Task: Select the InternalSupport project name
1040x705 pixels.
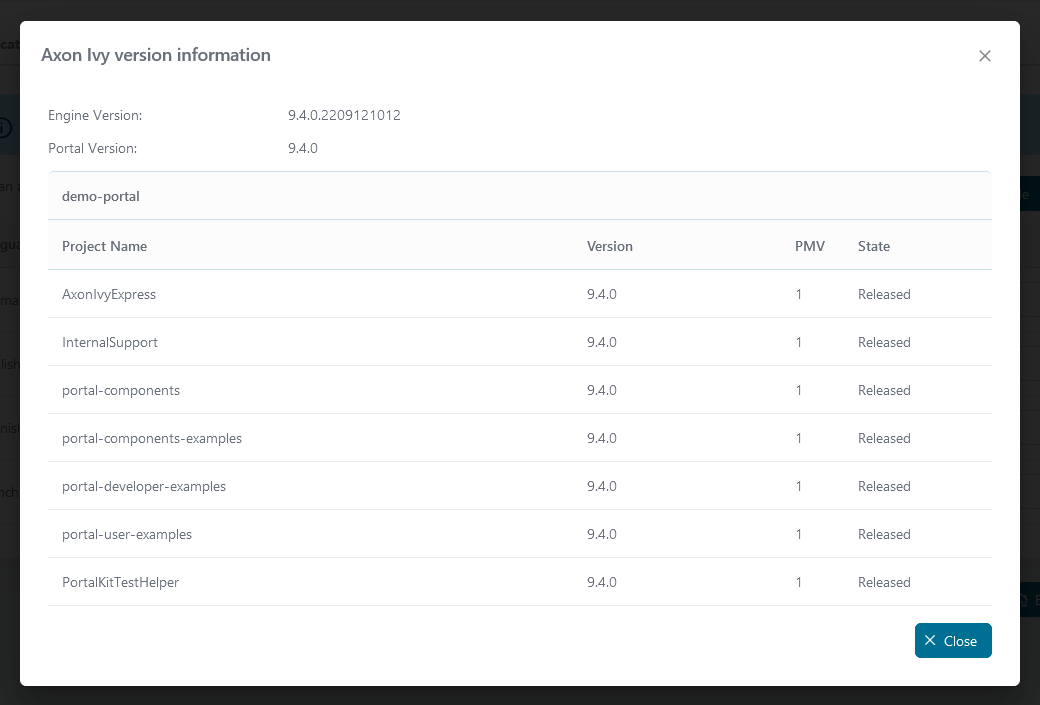Action: [x=110, y=342]
